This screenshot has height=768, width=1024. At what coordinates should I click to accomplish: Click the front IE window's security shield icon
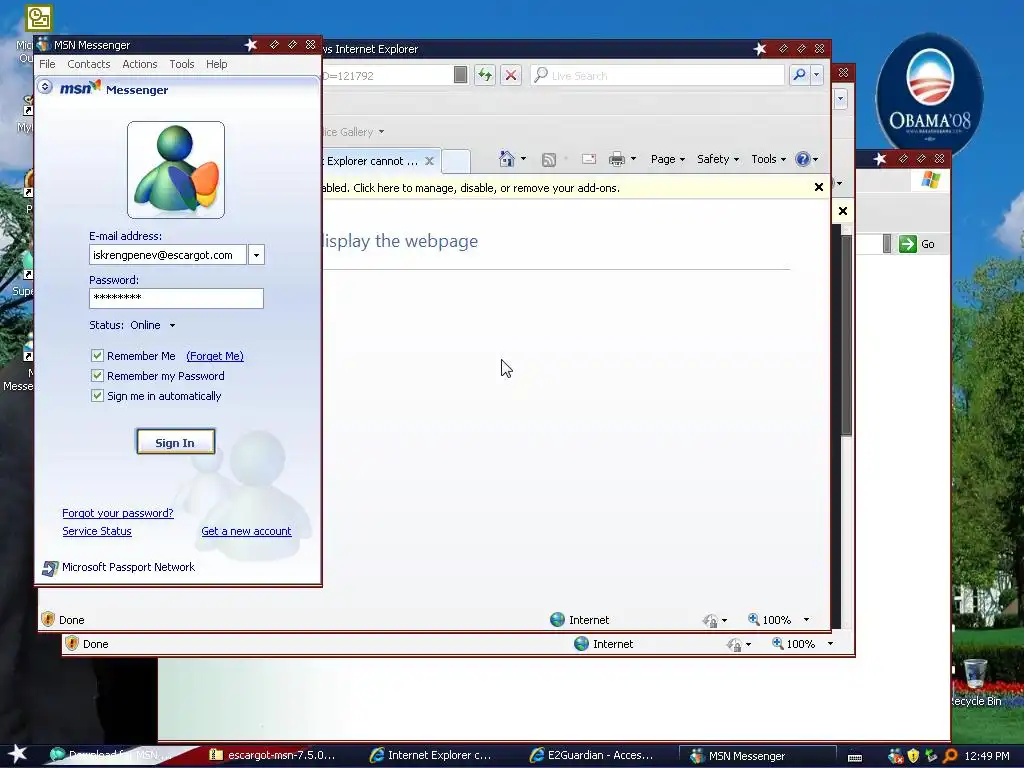[x=48, y=619]
